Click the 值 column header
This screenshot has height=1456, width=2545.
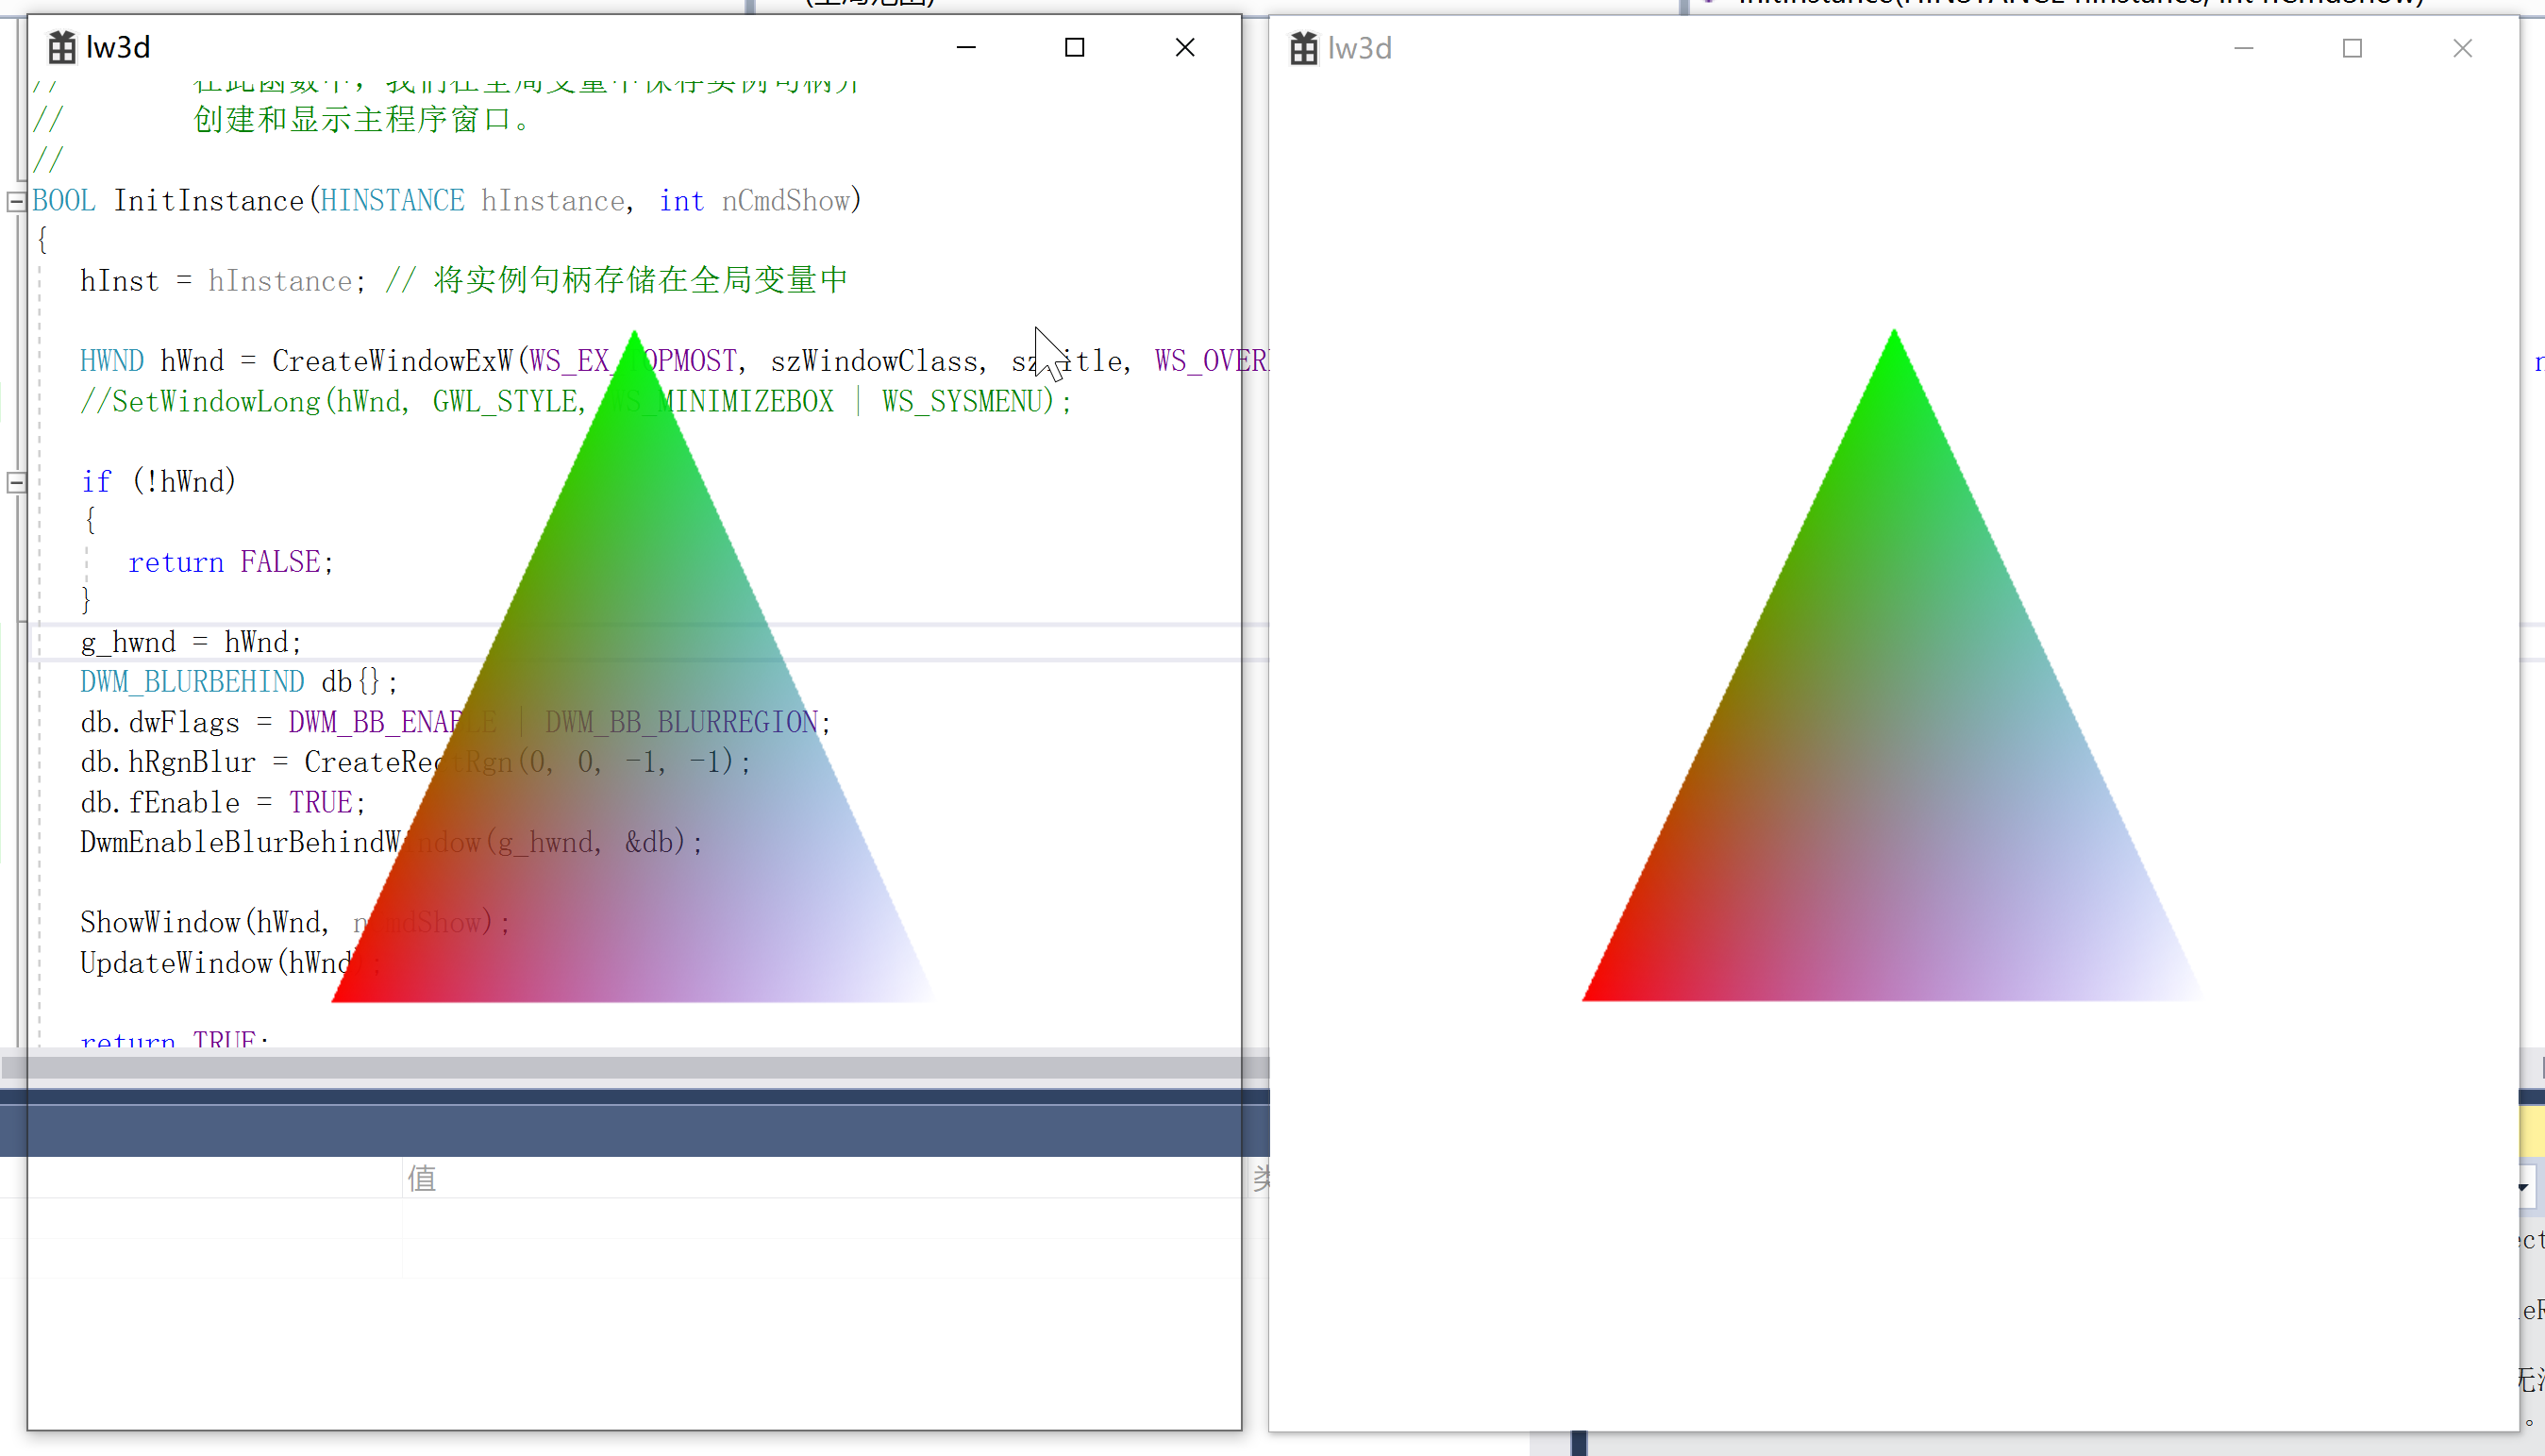422,1178
